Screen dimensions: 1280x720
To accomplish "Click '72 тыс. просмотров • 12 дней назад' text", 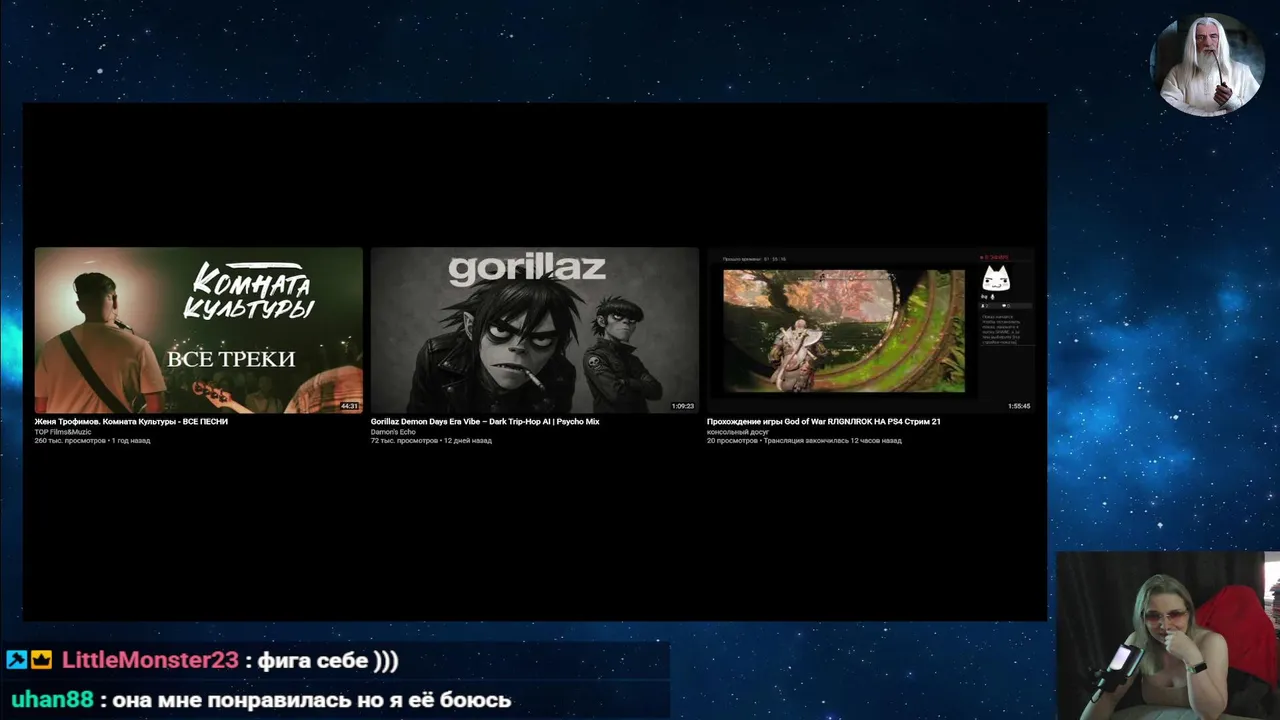I will click(431, 441).
